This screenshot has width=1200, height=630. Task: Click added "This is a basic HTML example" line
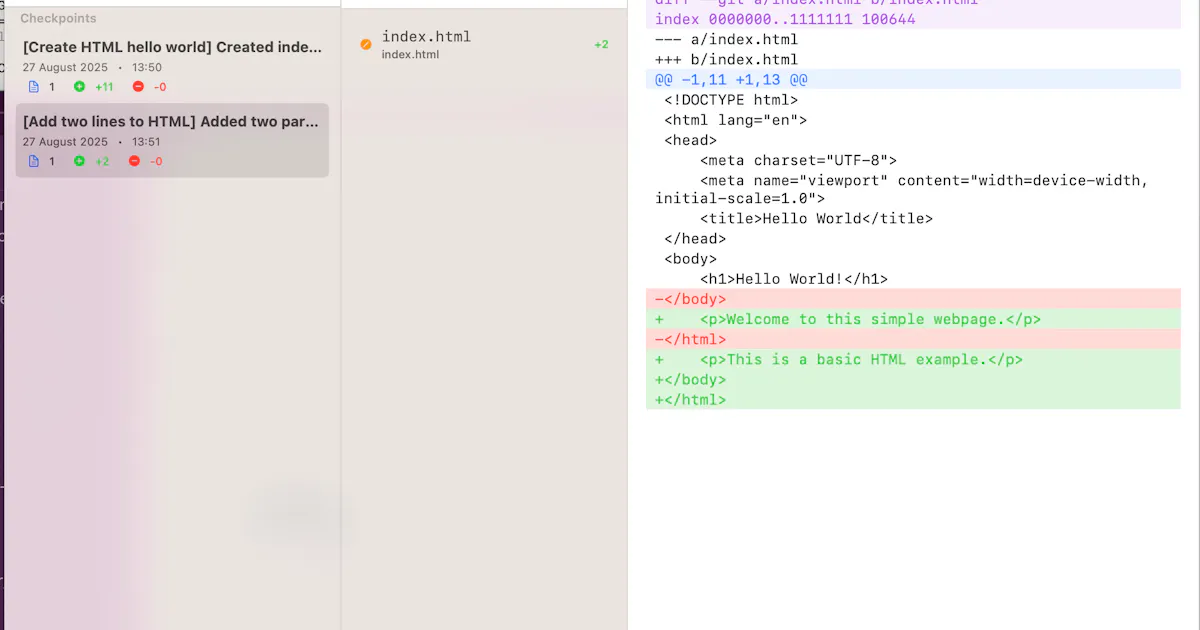pos(913,359)
